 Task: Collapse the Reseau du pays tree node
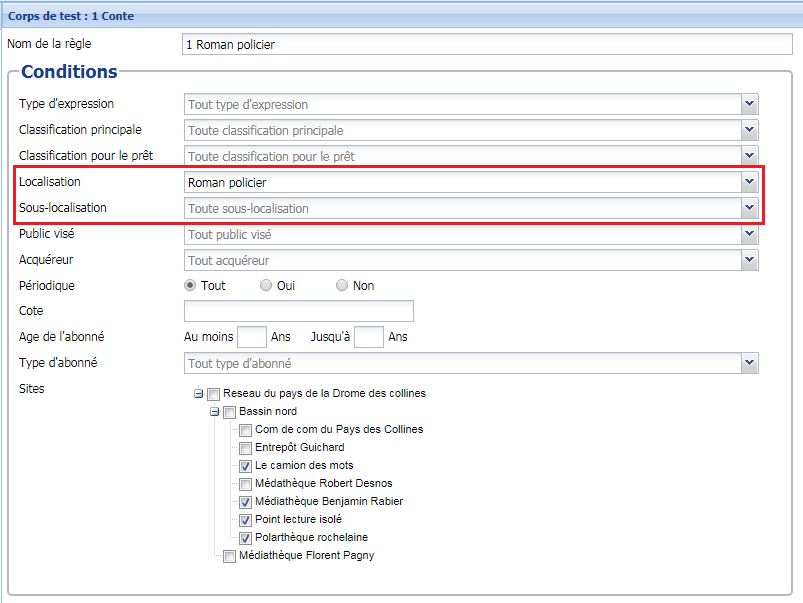click(x=199, y=394)
